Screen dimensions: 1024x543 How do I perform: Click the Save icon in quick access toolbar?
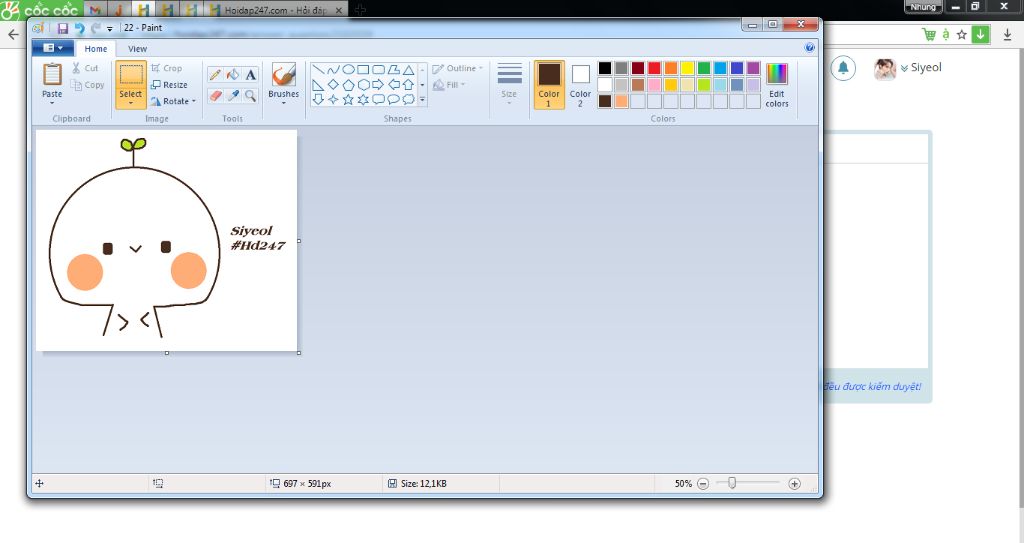coord(63,28)
